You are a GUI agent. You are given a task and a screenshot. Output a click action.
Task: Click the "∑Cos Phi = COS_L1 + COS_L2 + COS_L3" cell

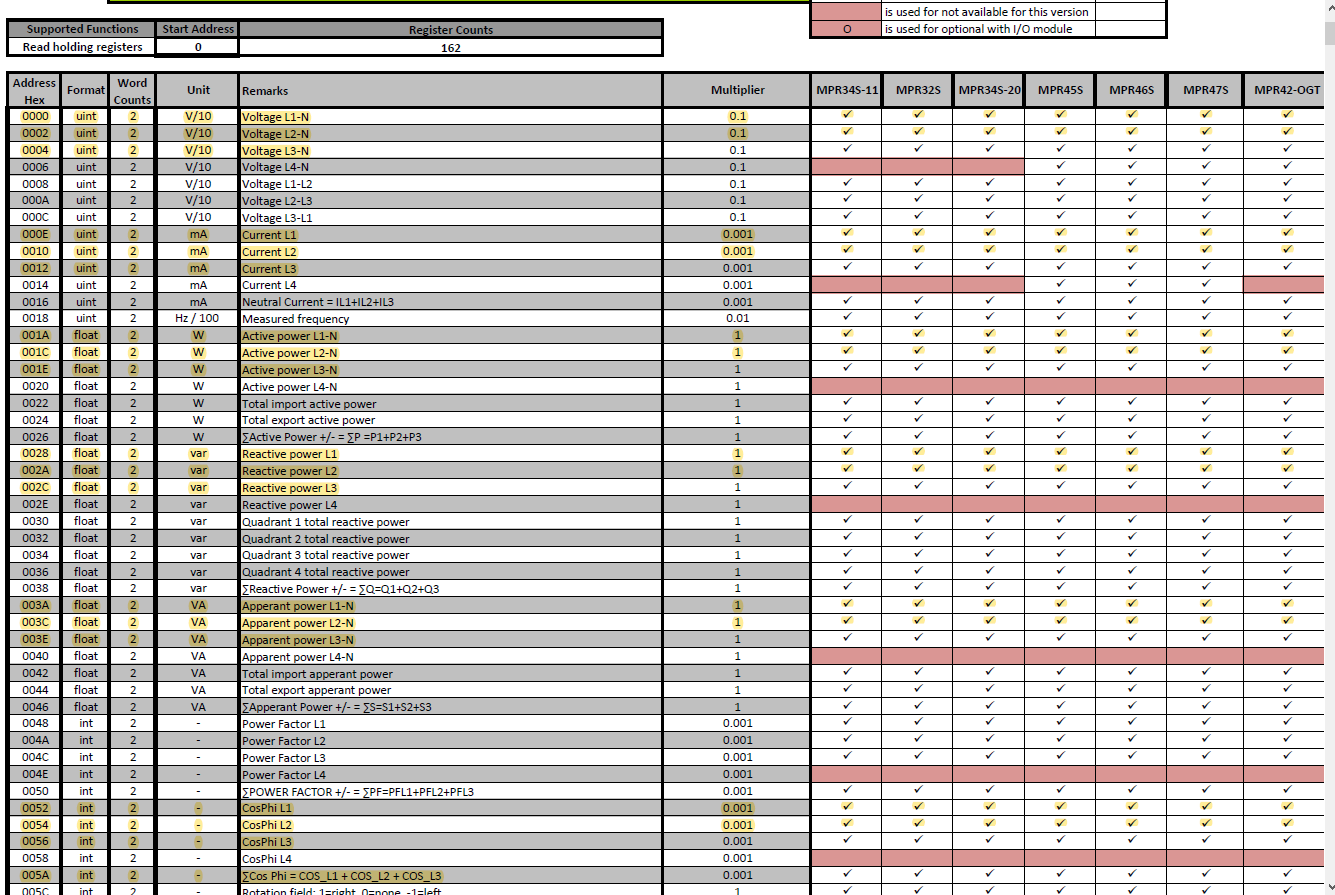coord(451,875)
